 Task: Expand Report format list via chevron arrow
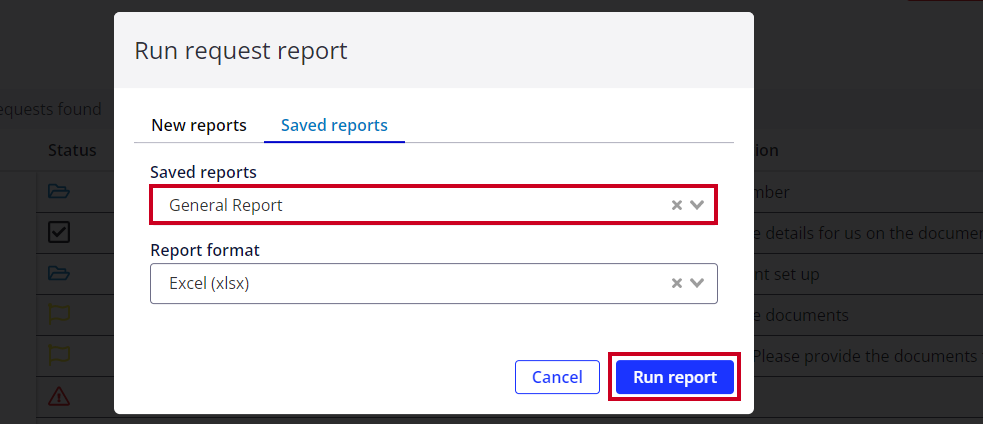[x=697, y=284]
